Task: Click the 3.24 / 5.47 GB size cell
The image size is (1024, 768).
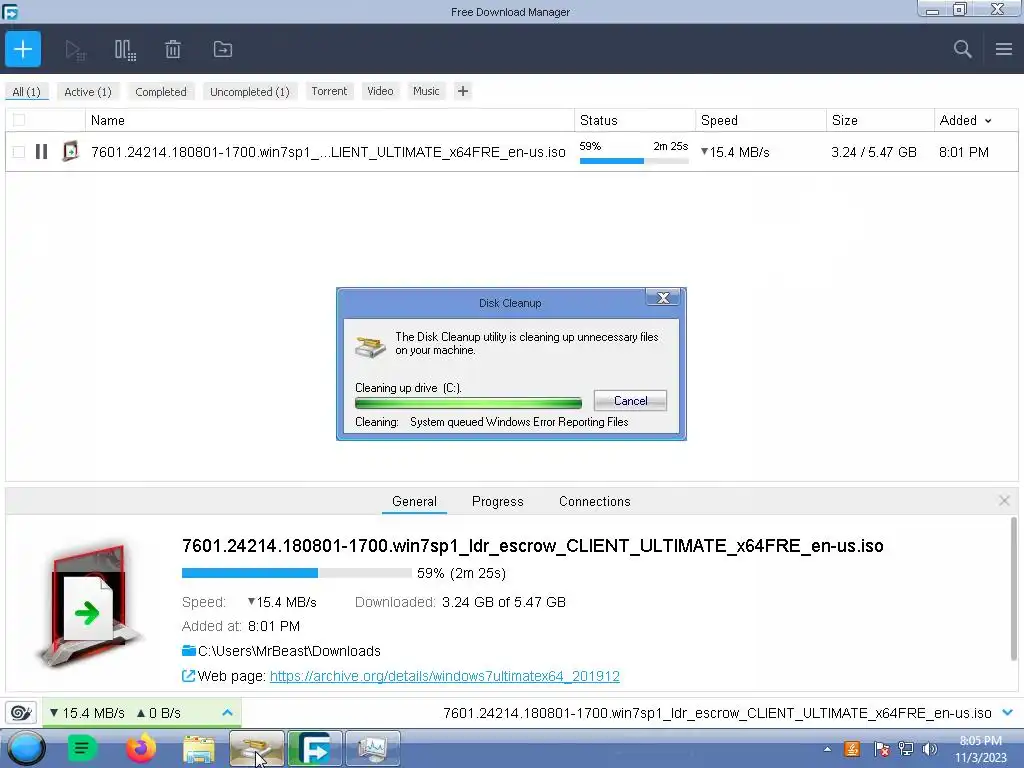Action: click(x=874, y=152)
